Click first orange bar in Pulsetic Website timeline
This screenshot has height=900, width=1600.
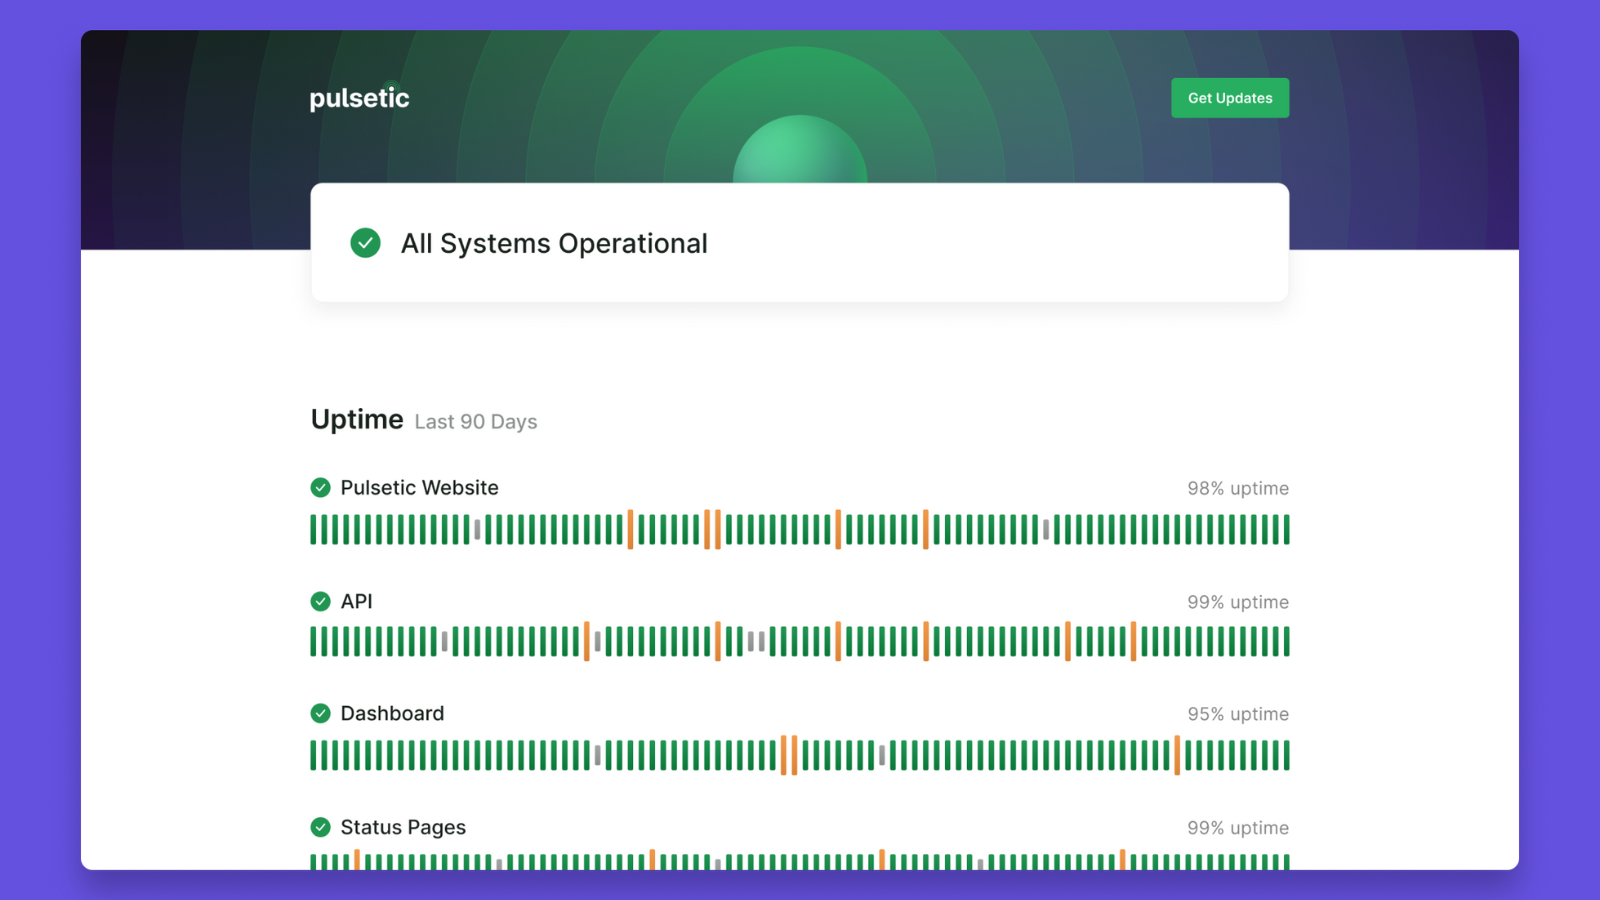[630, 529]
